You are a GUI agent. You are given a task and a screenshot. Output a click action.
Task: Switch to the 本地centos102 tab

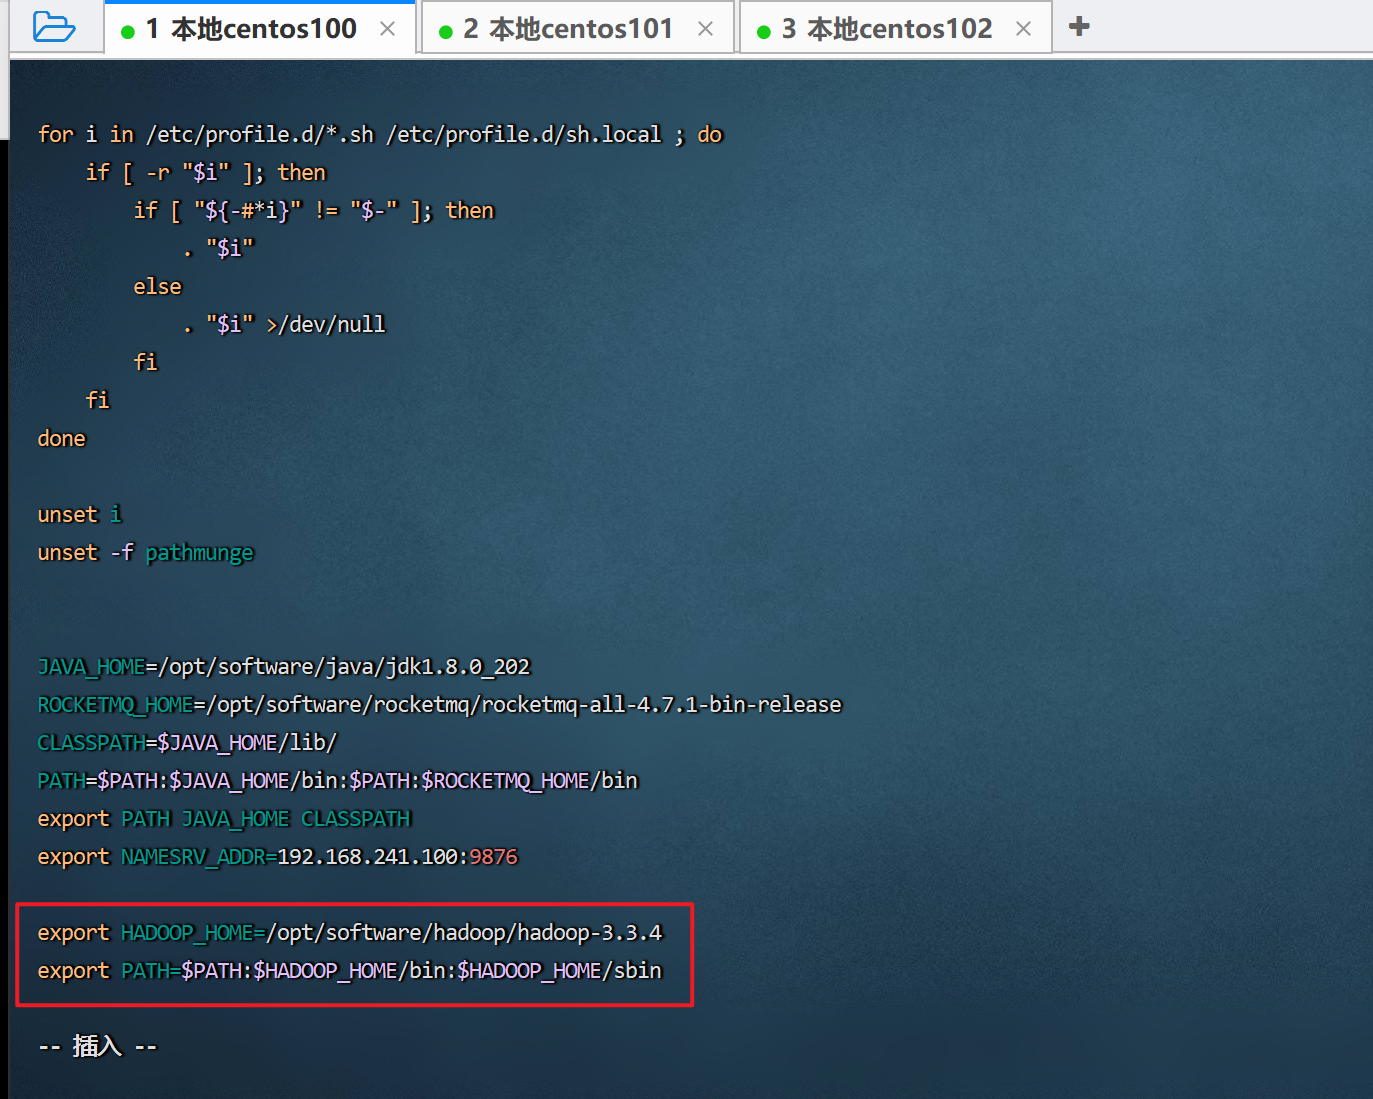895,29
